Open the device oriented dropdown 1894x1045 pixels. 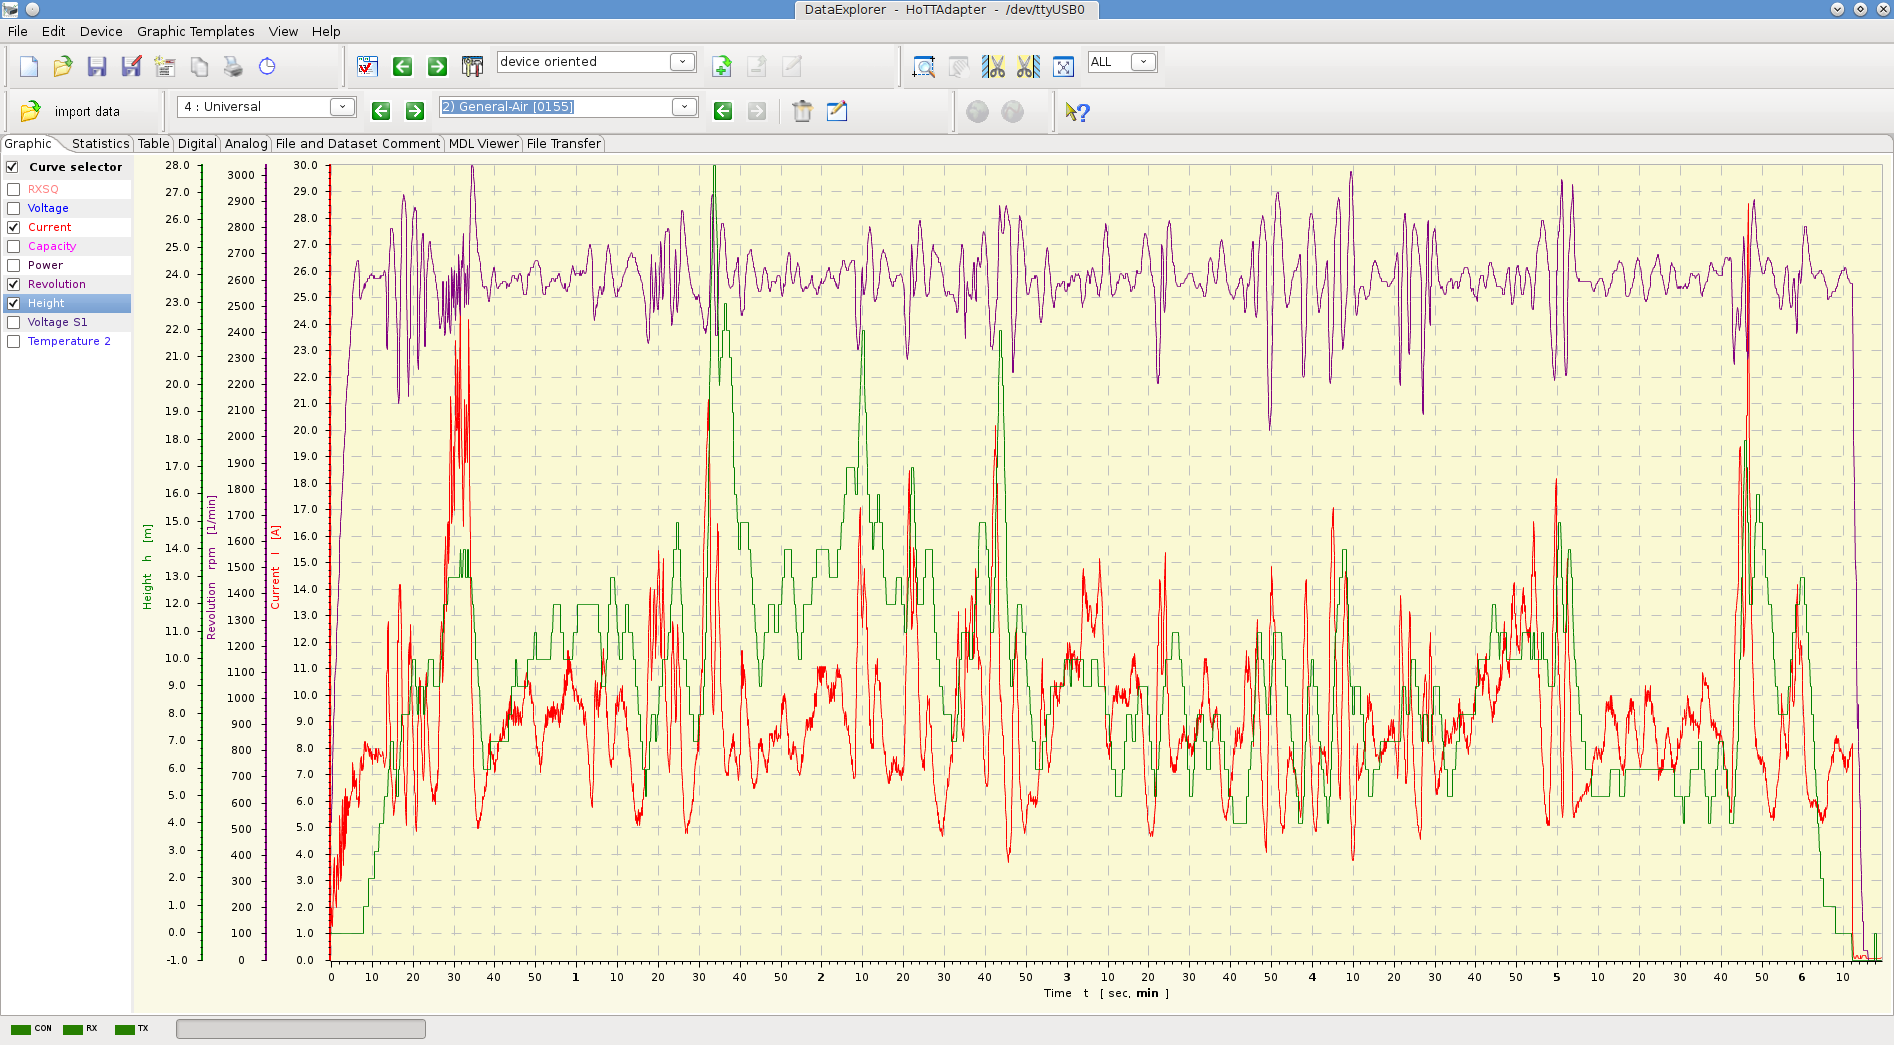click(682, 62)
